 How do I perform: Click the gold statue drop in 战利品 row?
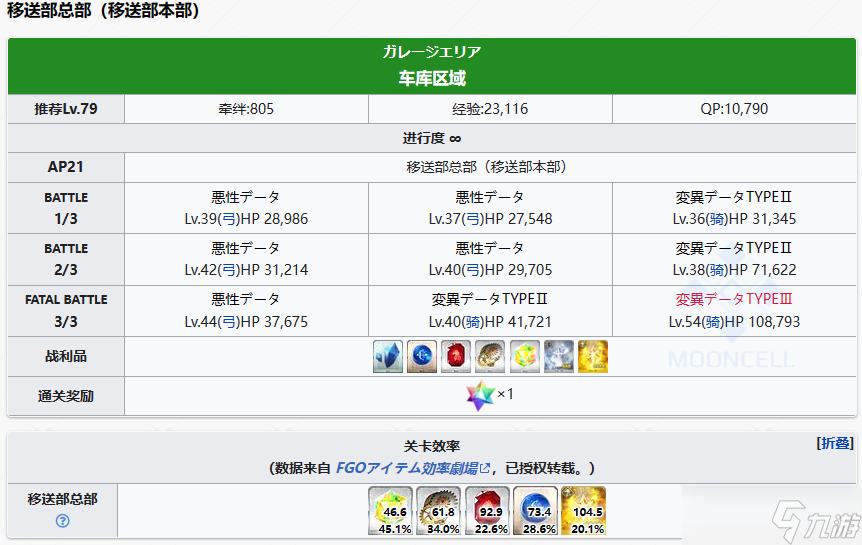(x=593, y=357)
